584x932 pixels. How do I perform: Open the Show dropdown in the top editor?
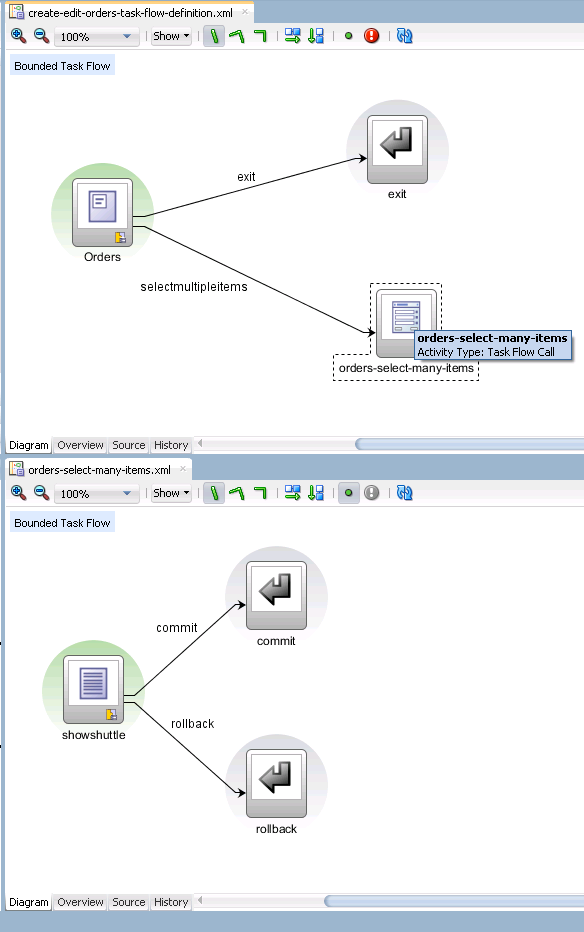(171, 36)
